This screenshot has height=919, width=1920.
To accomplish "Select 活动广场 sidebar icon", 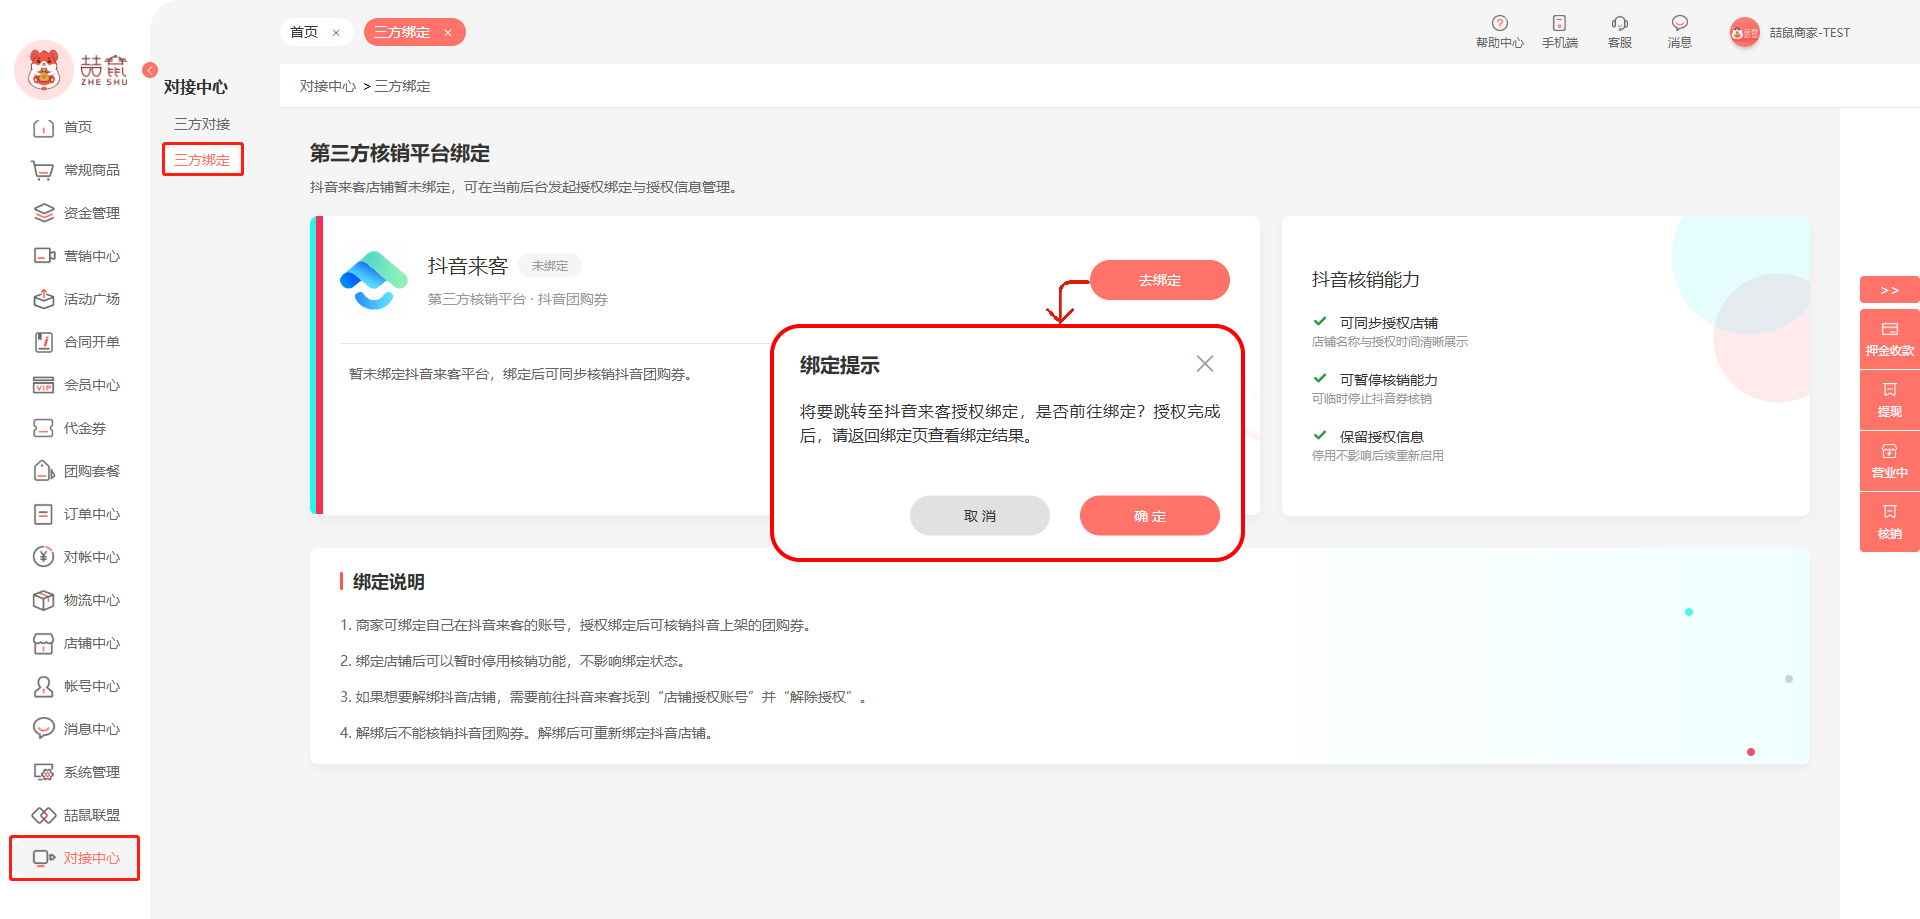I will click(43, 300).
